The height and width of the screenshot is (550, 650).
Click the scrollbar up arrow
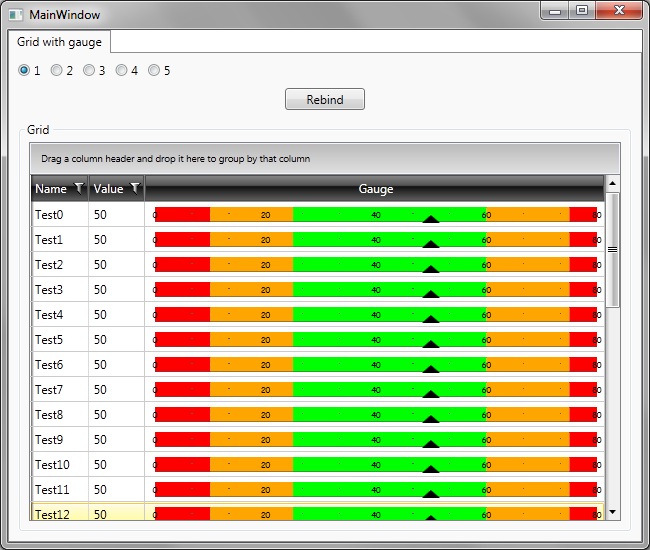(612, 183)
